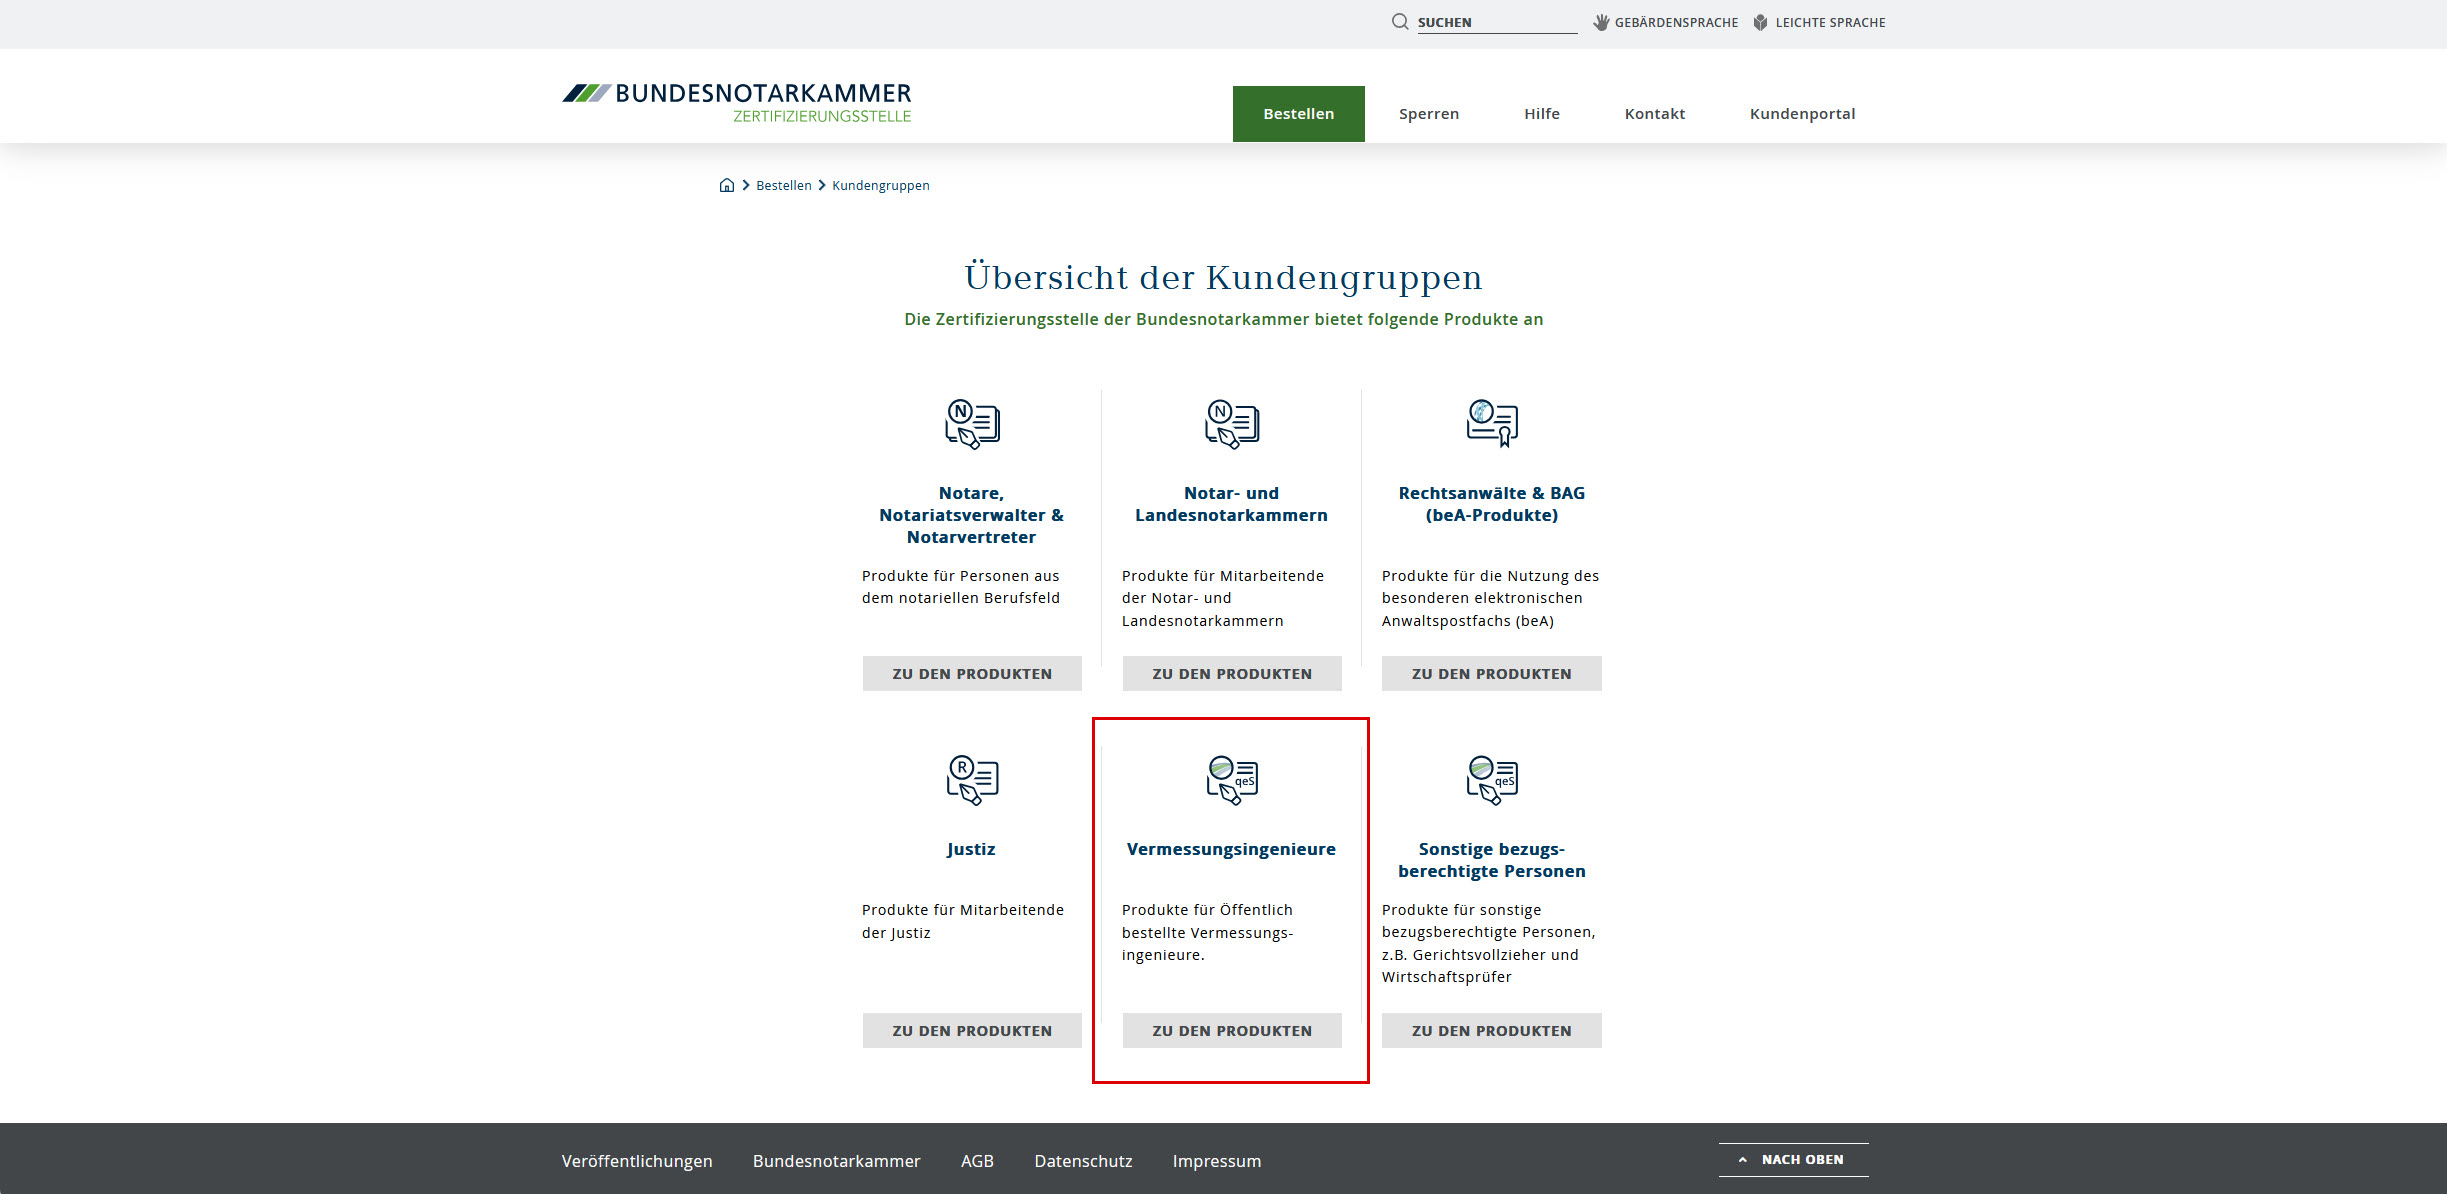The height and width of the screenshot is (1194, 2447).
Task: Open the Kundenportal menu item
Action: (1802, 114)
